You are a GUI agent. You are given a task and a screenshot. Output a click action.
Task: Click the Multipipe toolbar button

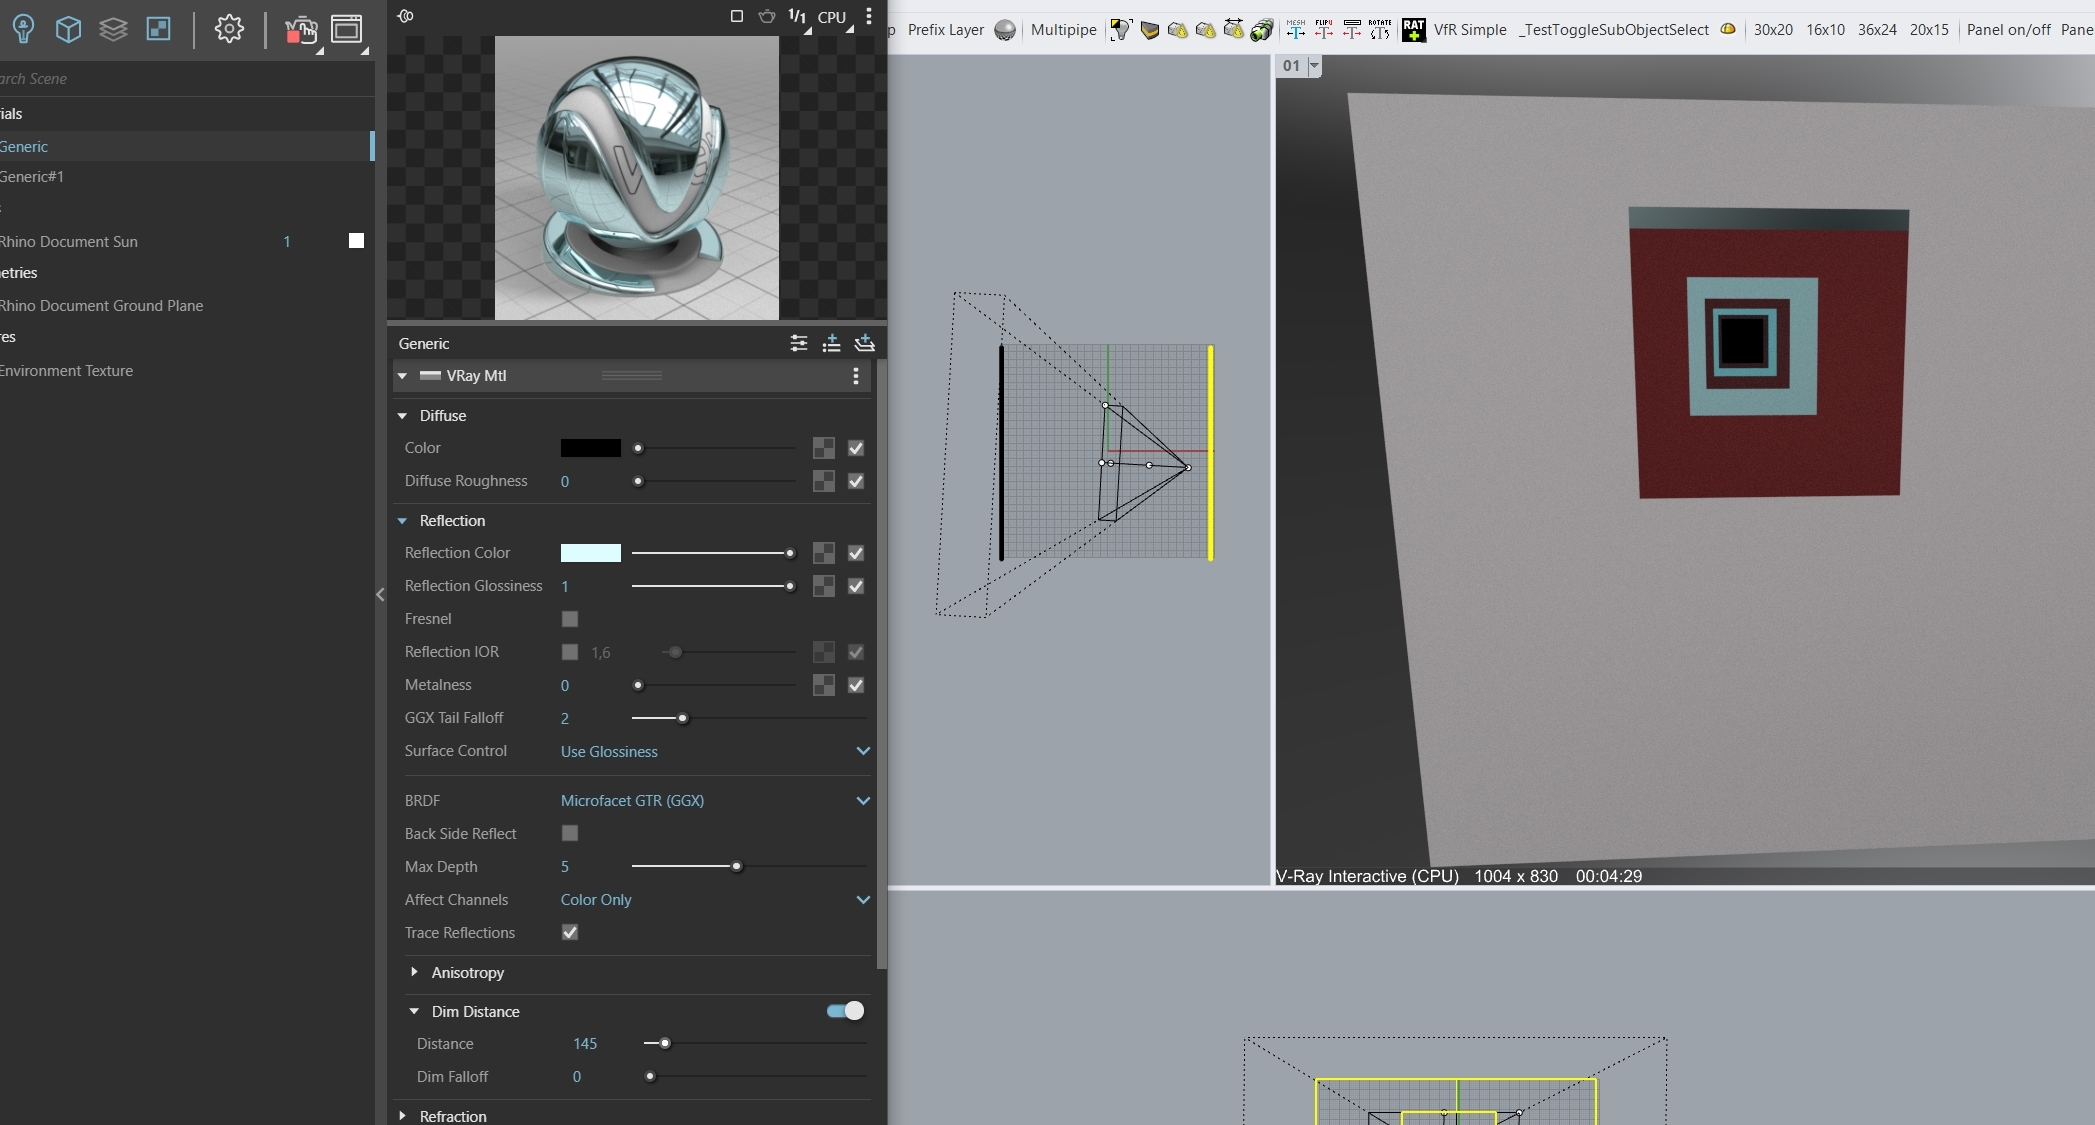[x=1063, y=30]
